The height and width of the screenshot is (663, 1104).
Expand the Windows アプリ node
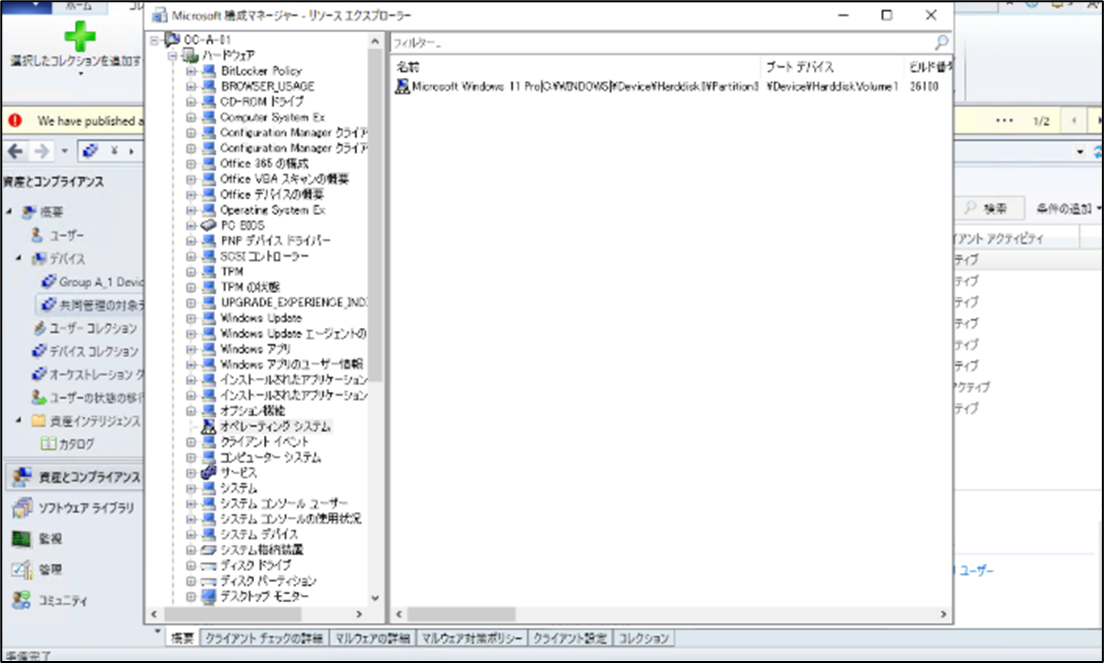191,349
